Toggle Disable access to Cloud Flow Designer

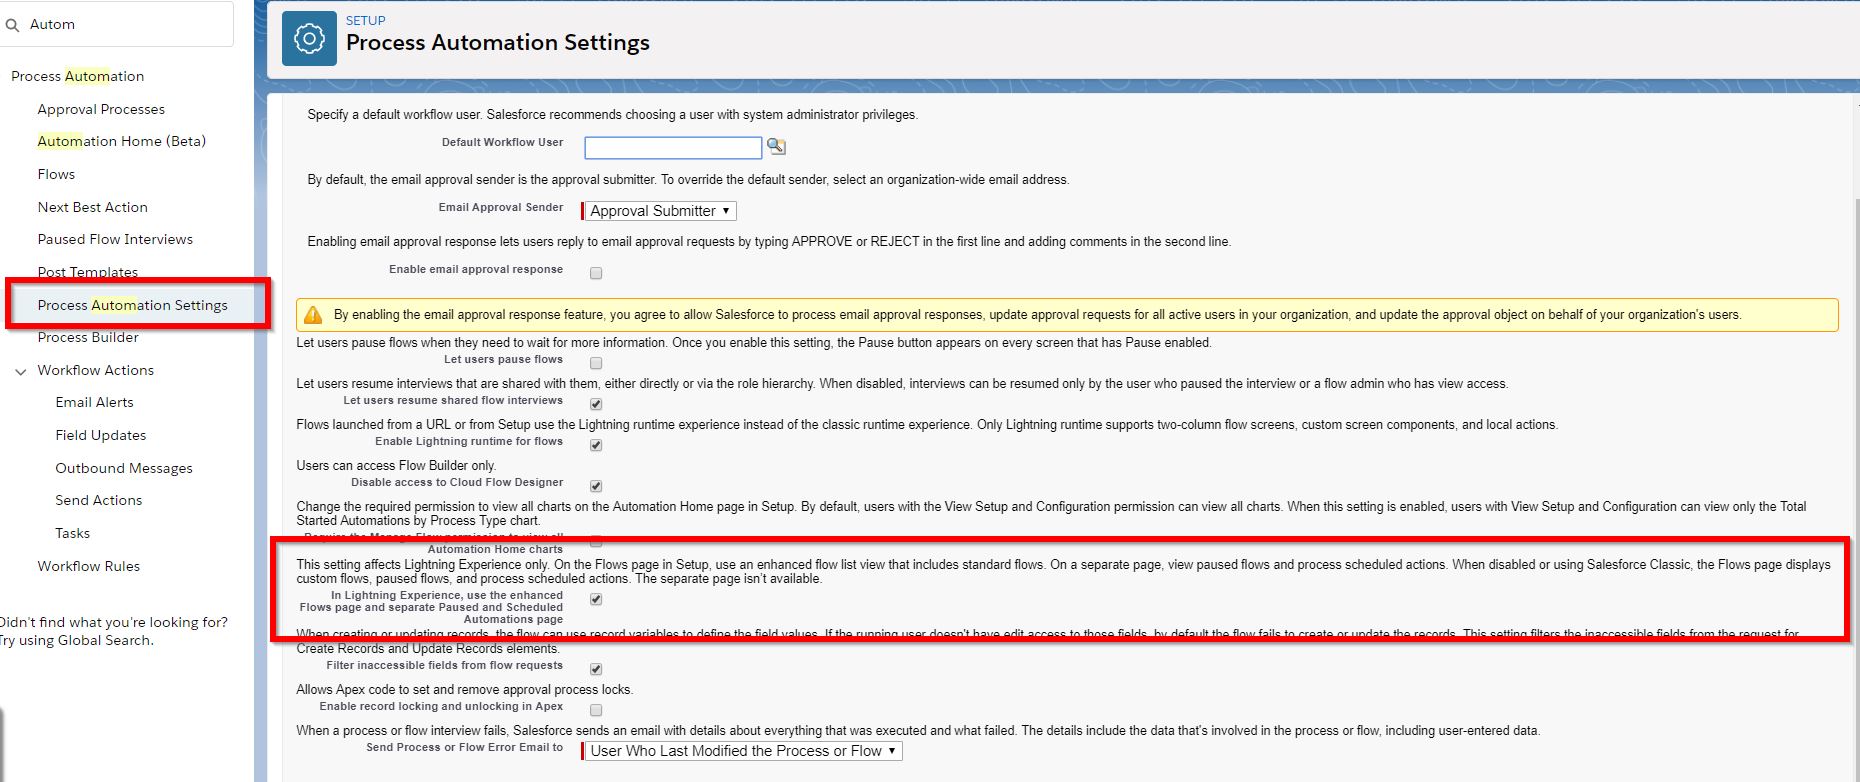[x=596, y=486]
